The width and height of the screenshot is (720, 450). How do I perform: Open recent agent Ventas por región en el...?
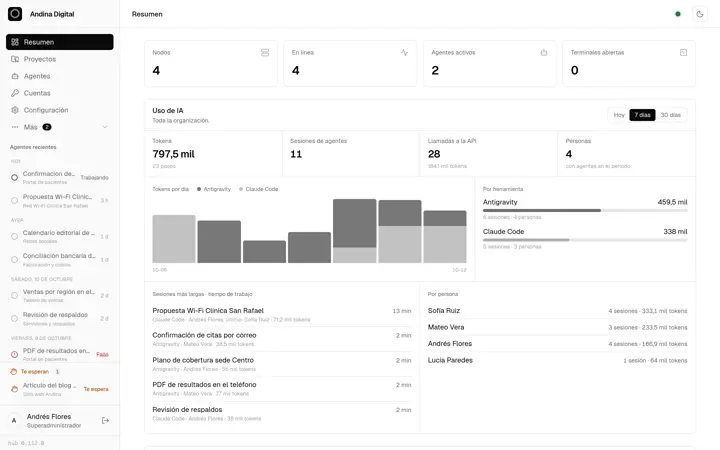(x=60, y=295)
